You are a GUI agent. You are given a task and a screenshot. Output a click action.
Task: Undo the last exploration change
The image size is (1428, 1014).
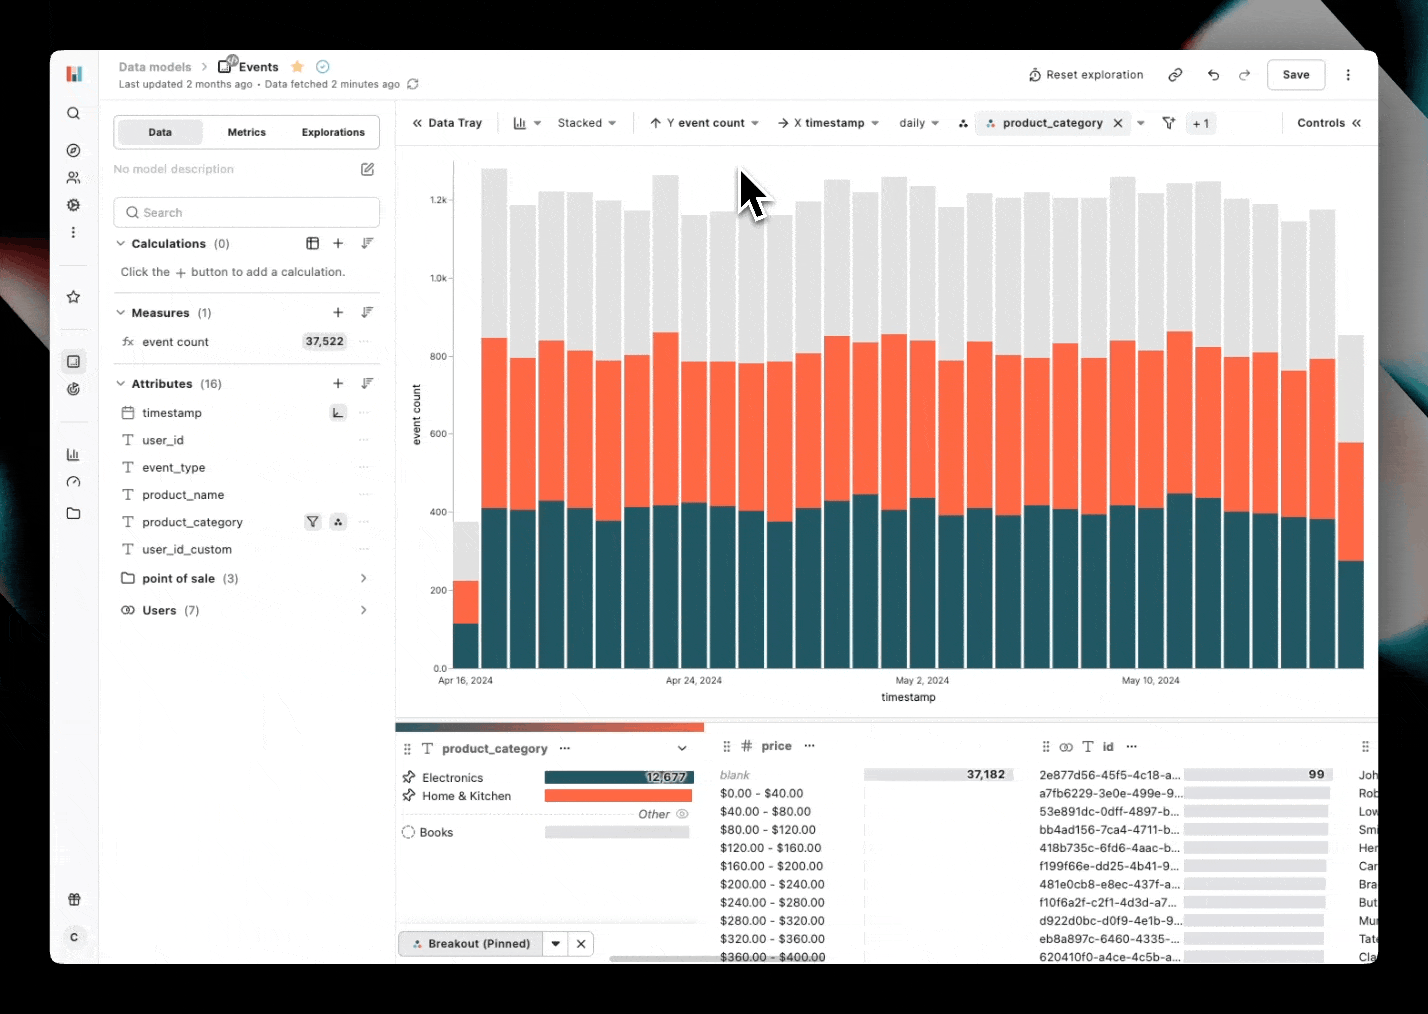1213,75
